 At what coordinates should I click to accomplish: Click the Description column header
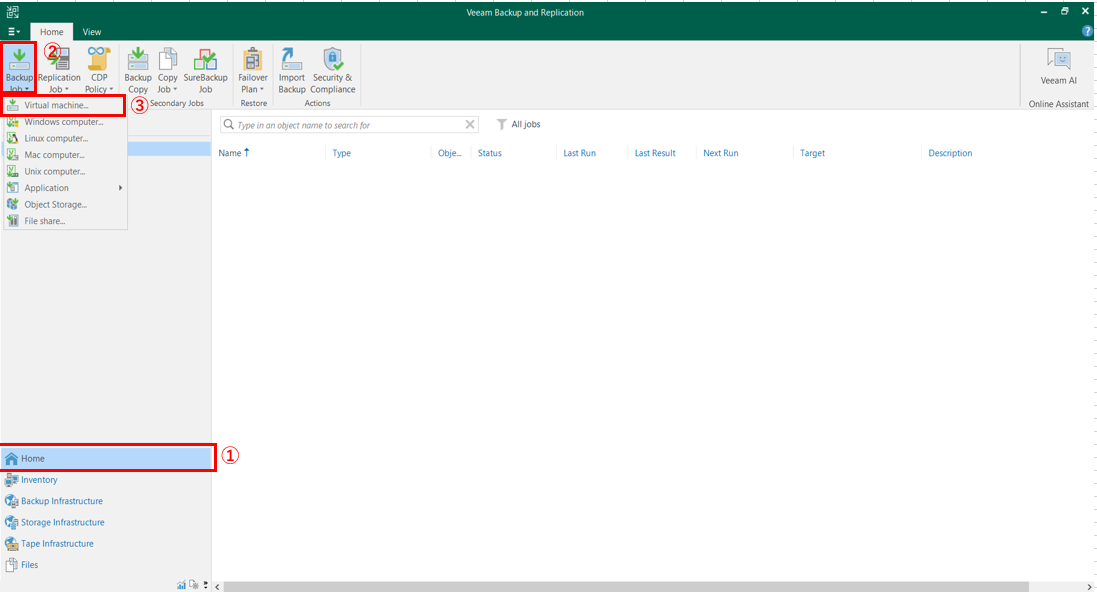[x=950, y=153]
